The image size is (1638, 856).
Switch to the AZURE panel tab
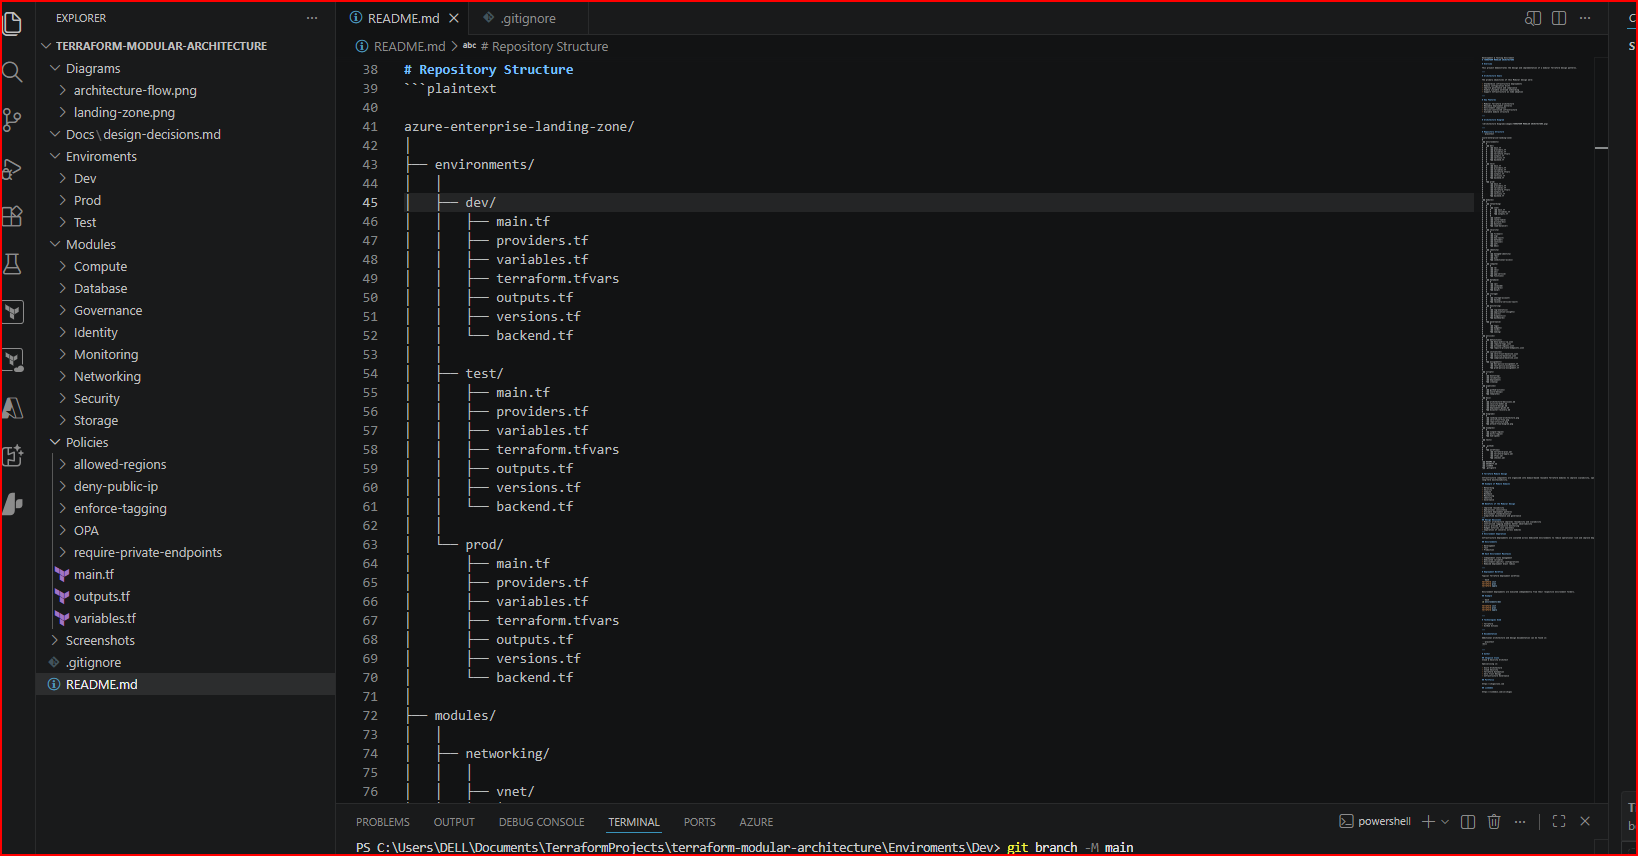756,822
